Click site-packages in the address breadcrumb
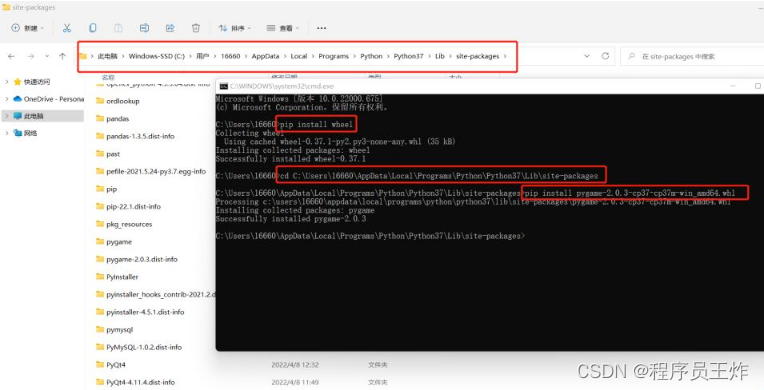 click(478, 57)
